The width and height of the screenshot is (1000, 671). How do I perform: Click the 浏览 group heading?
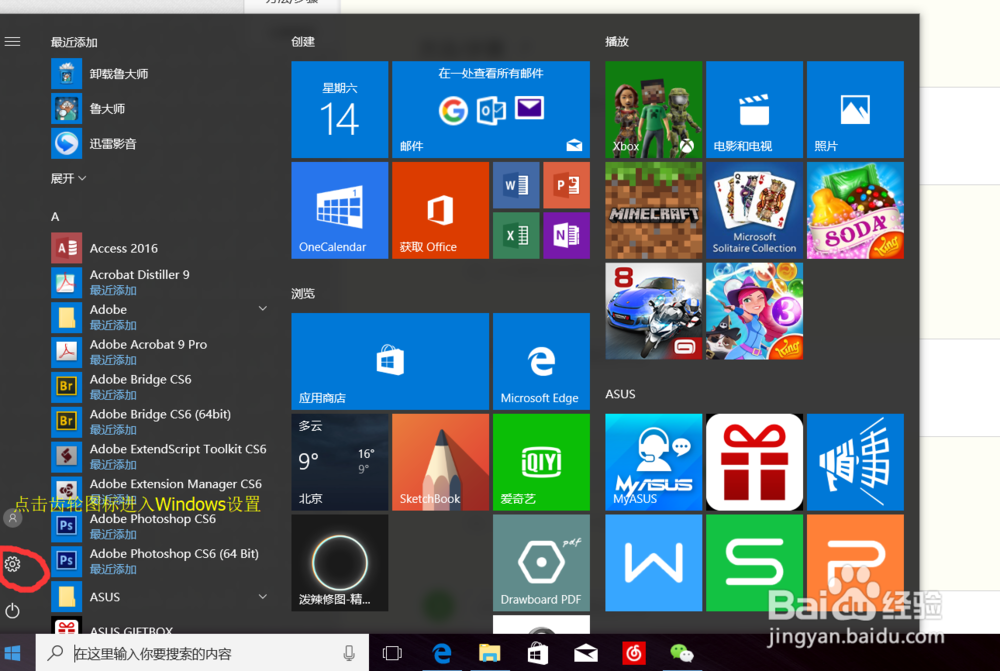pyautogui.click(x=303, y=294)
